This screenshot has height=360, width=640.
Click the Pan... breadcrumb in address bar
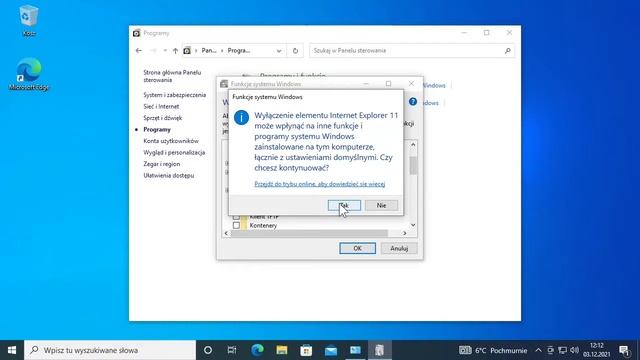click(209, 51)
